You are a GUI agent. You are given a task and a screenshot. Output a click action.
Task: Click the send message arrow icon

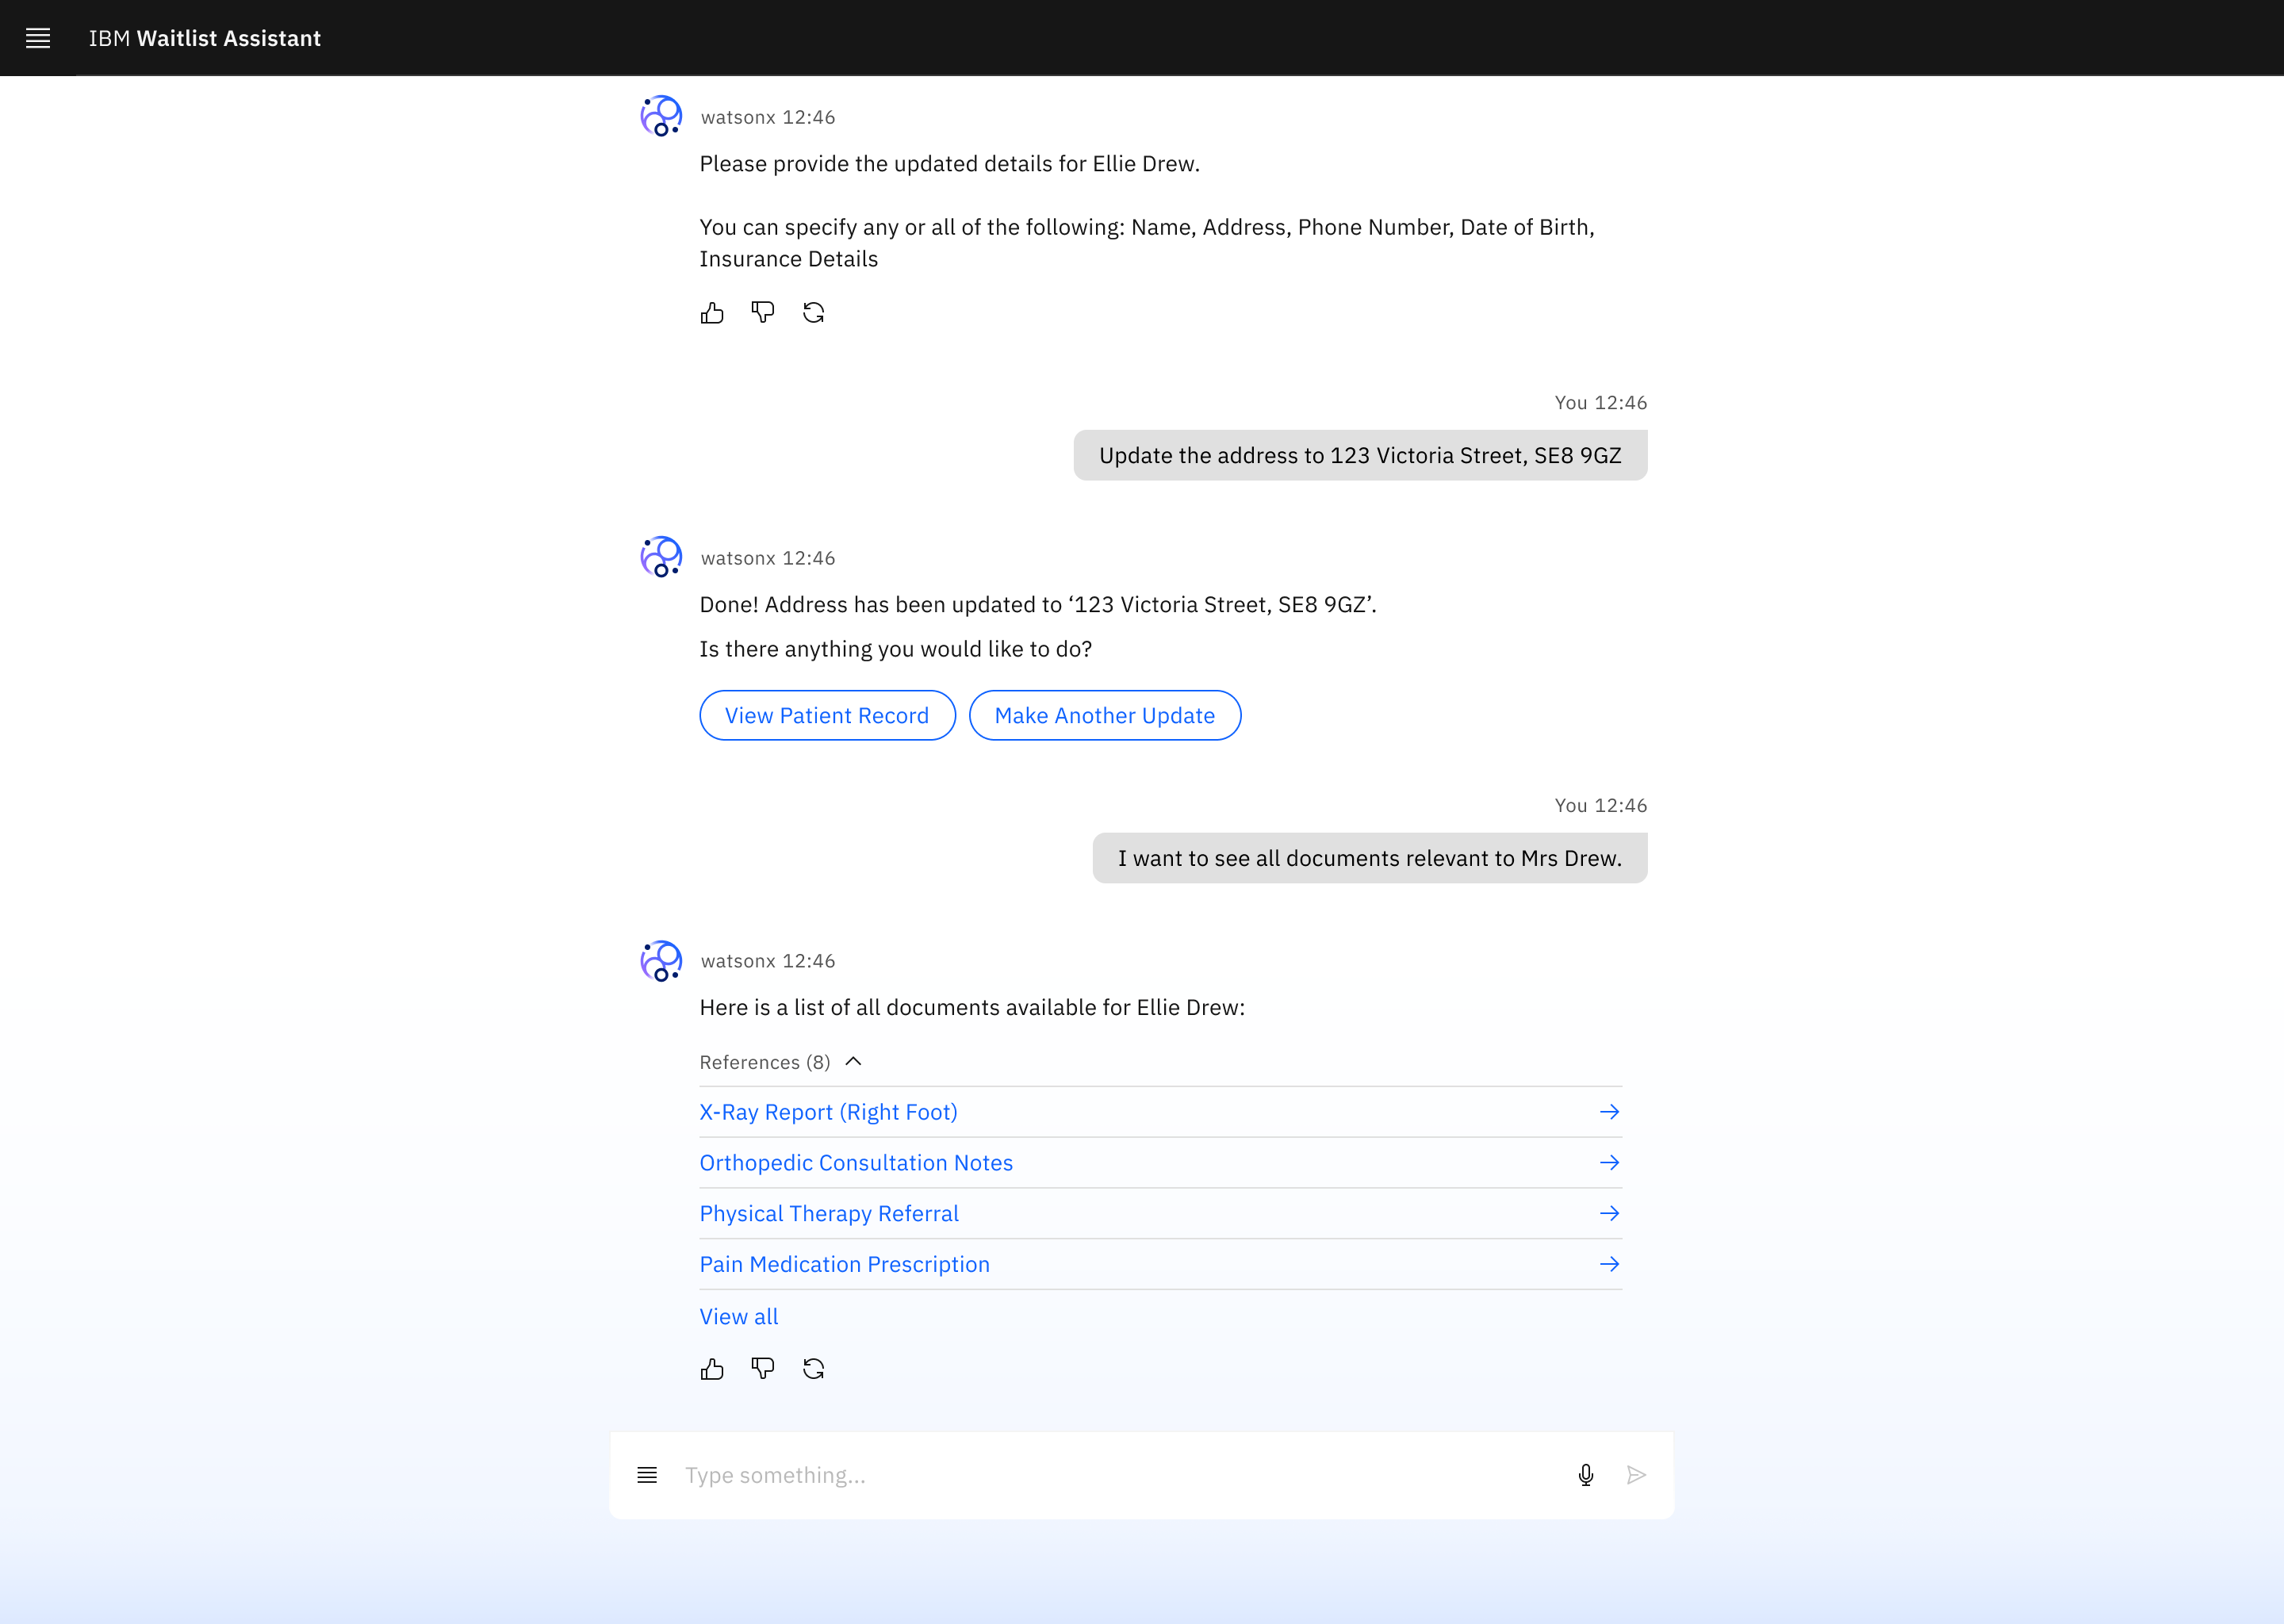point(1636,1475)
